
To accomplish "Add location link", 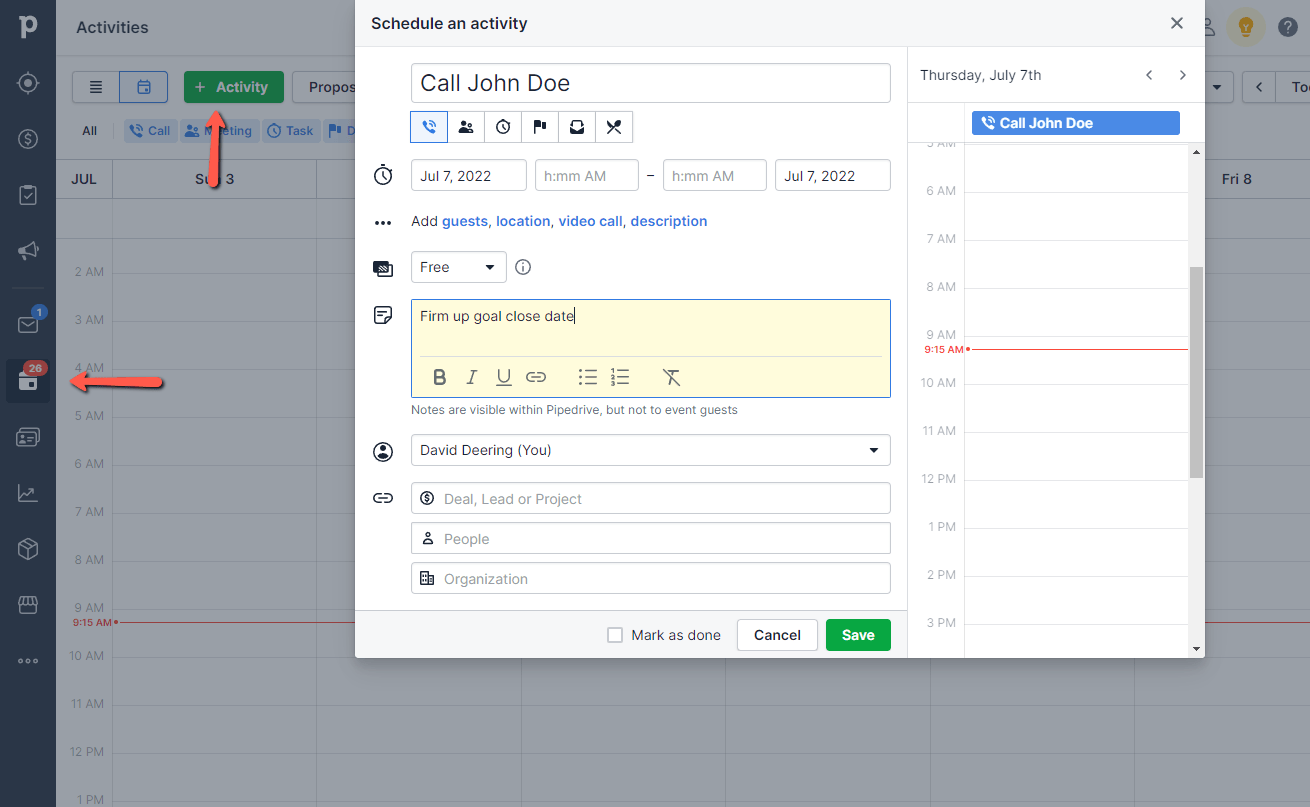I will pyautogui.click(x=523, y=221).
